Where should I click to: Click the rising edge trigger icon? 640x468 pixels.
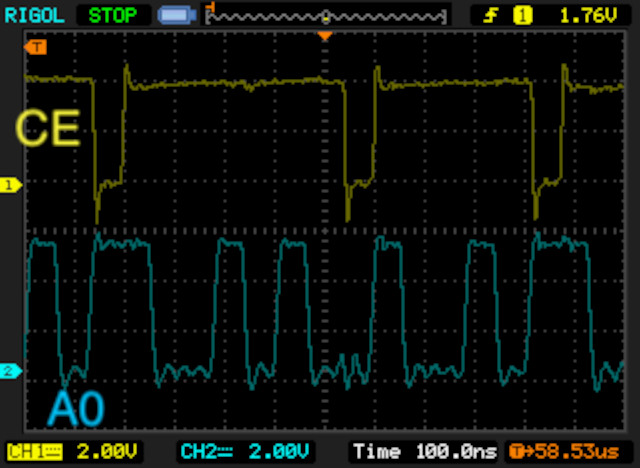490,16
